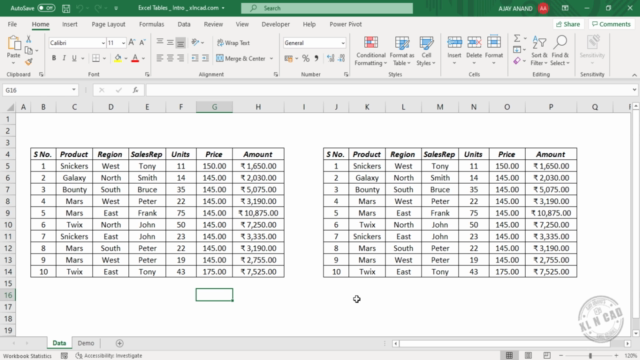Toggle Merge & Center
This screenshot has width=640, height=360.
coord(241,58)
